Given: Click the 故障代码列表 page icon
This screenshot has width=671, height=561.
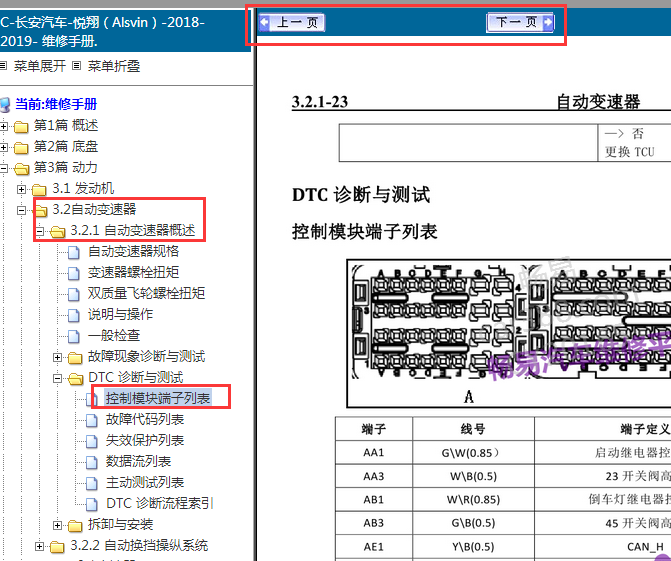Looking at the screenshot, I should click(92, 420).
